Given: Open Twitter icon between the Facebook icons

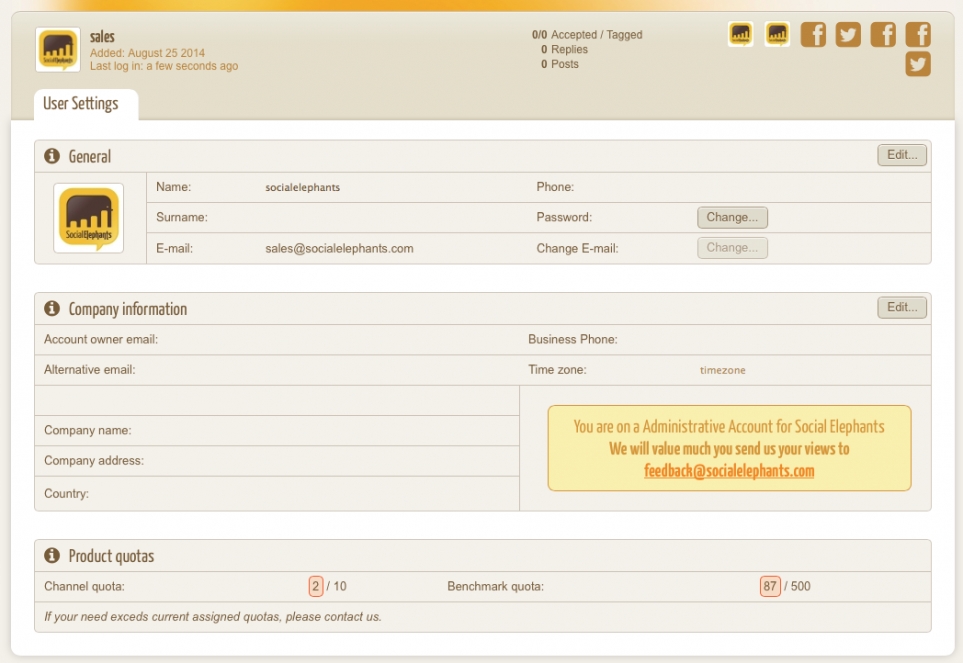Looking at the screenshot, I should click(x=848, y=34).
